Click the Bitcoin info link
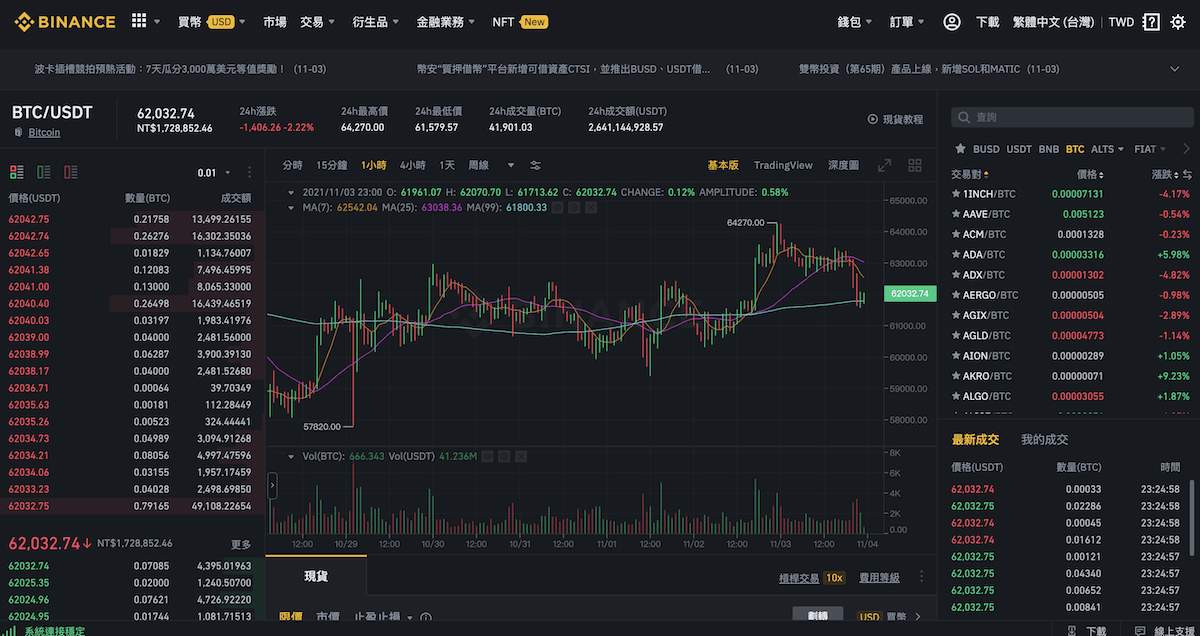Viewport: 1200px width, 636px height. tap(44, 132)
